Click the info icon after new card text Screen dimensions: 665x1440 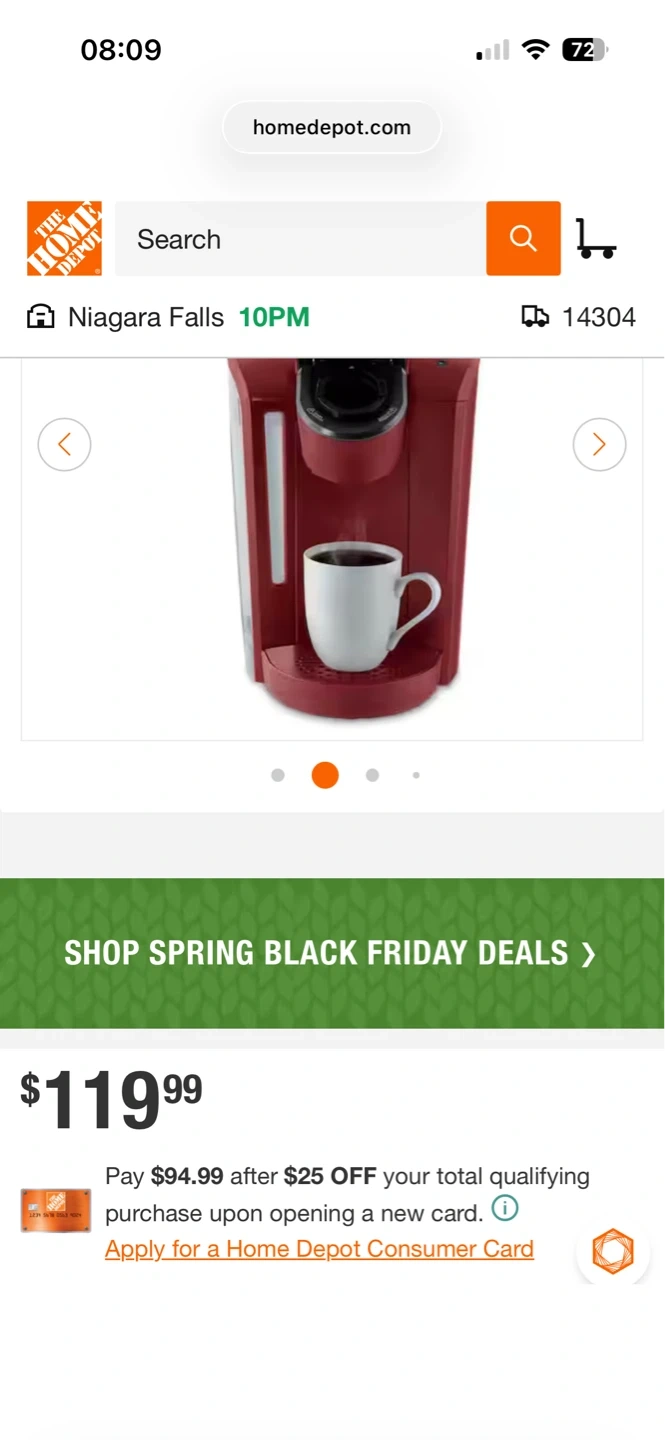click(505, 1209)
